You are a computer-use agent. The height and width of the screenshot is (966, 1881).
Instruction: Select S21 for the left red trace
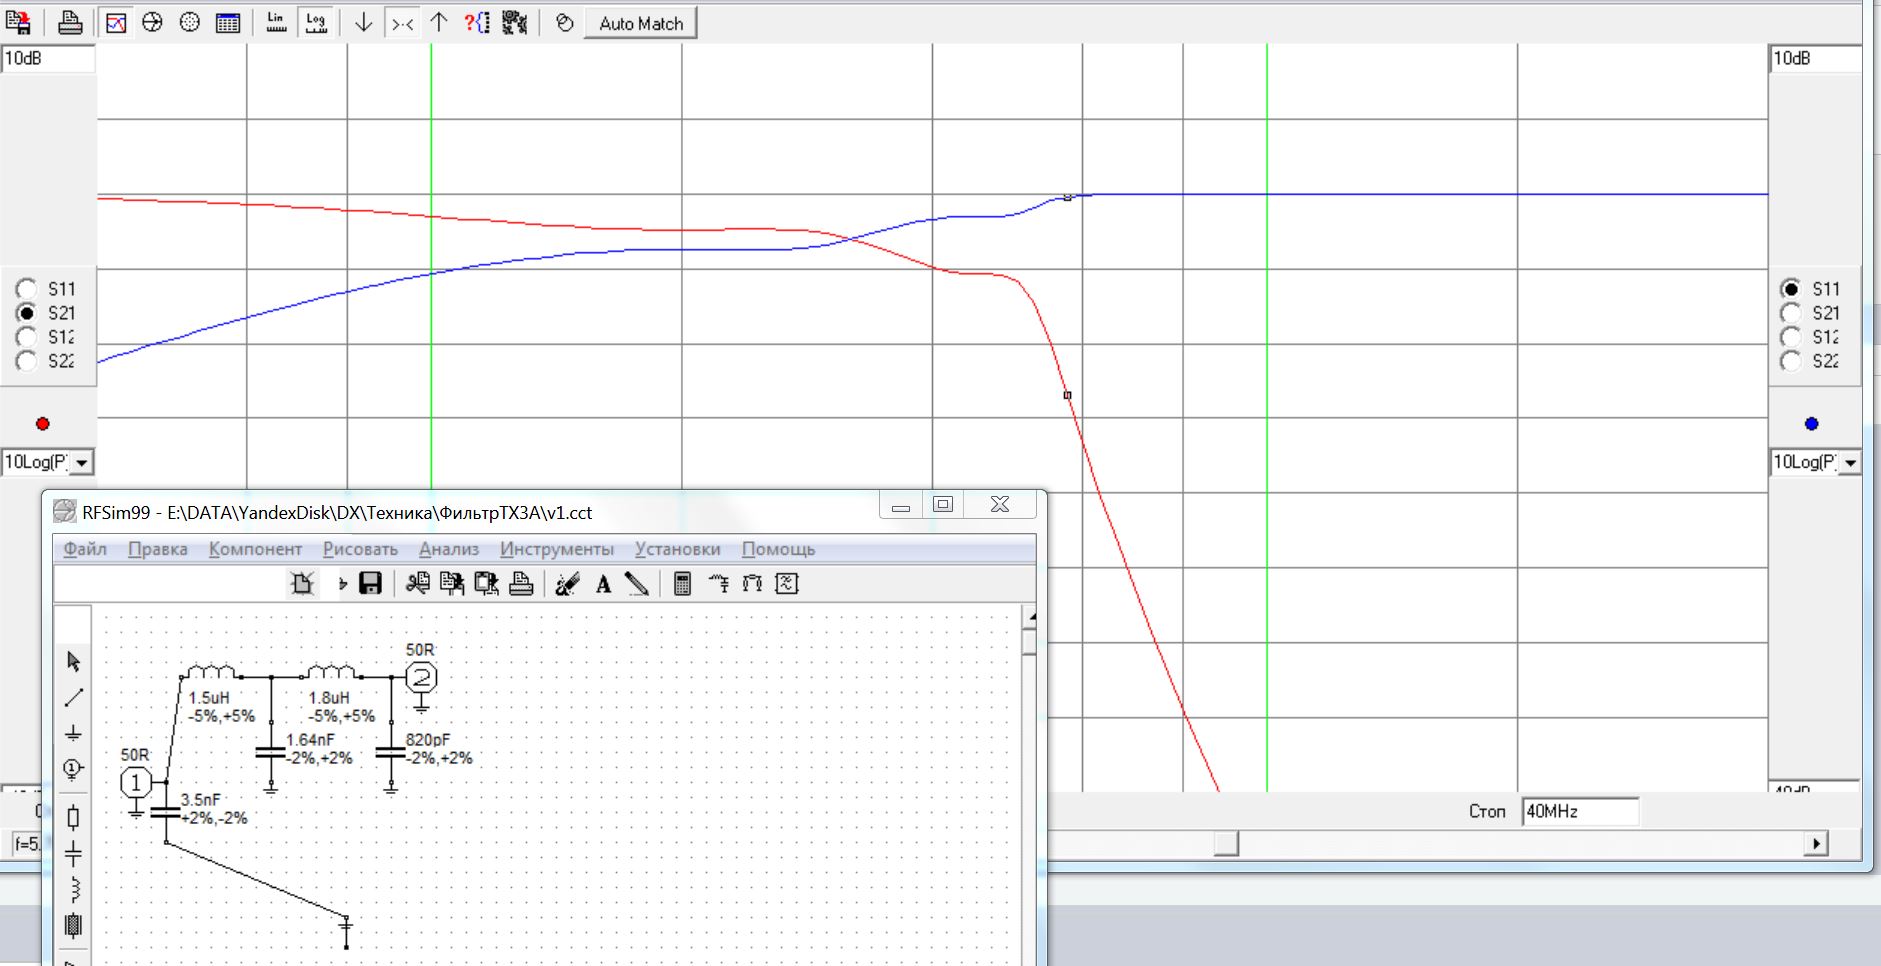point(26,313)
